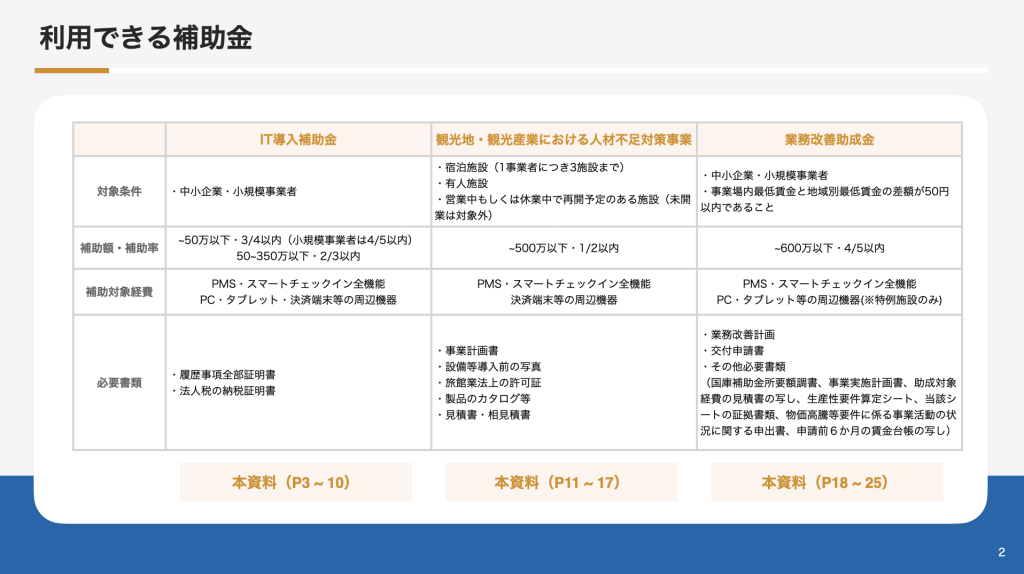The height and width of the screenshot is (574, 1024).
Task: Click the その他必要書類 bullet
Action: click(744, 367)
